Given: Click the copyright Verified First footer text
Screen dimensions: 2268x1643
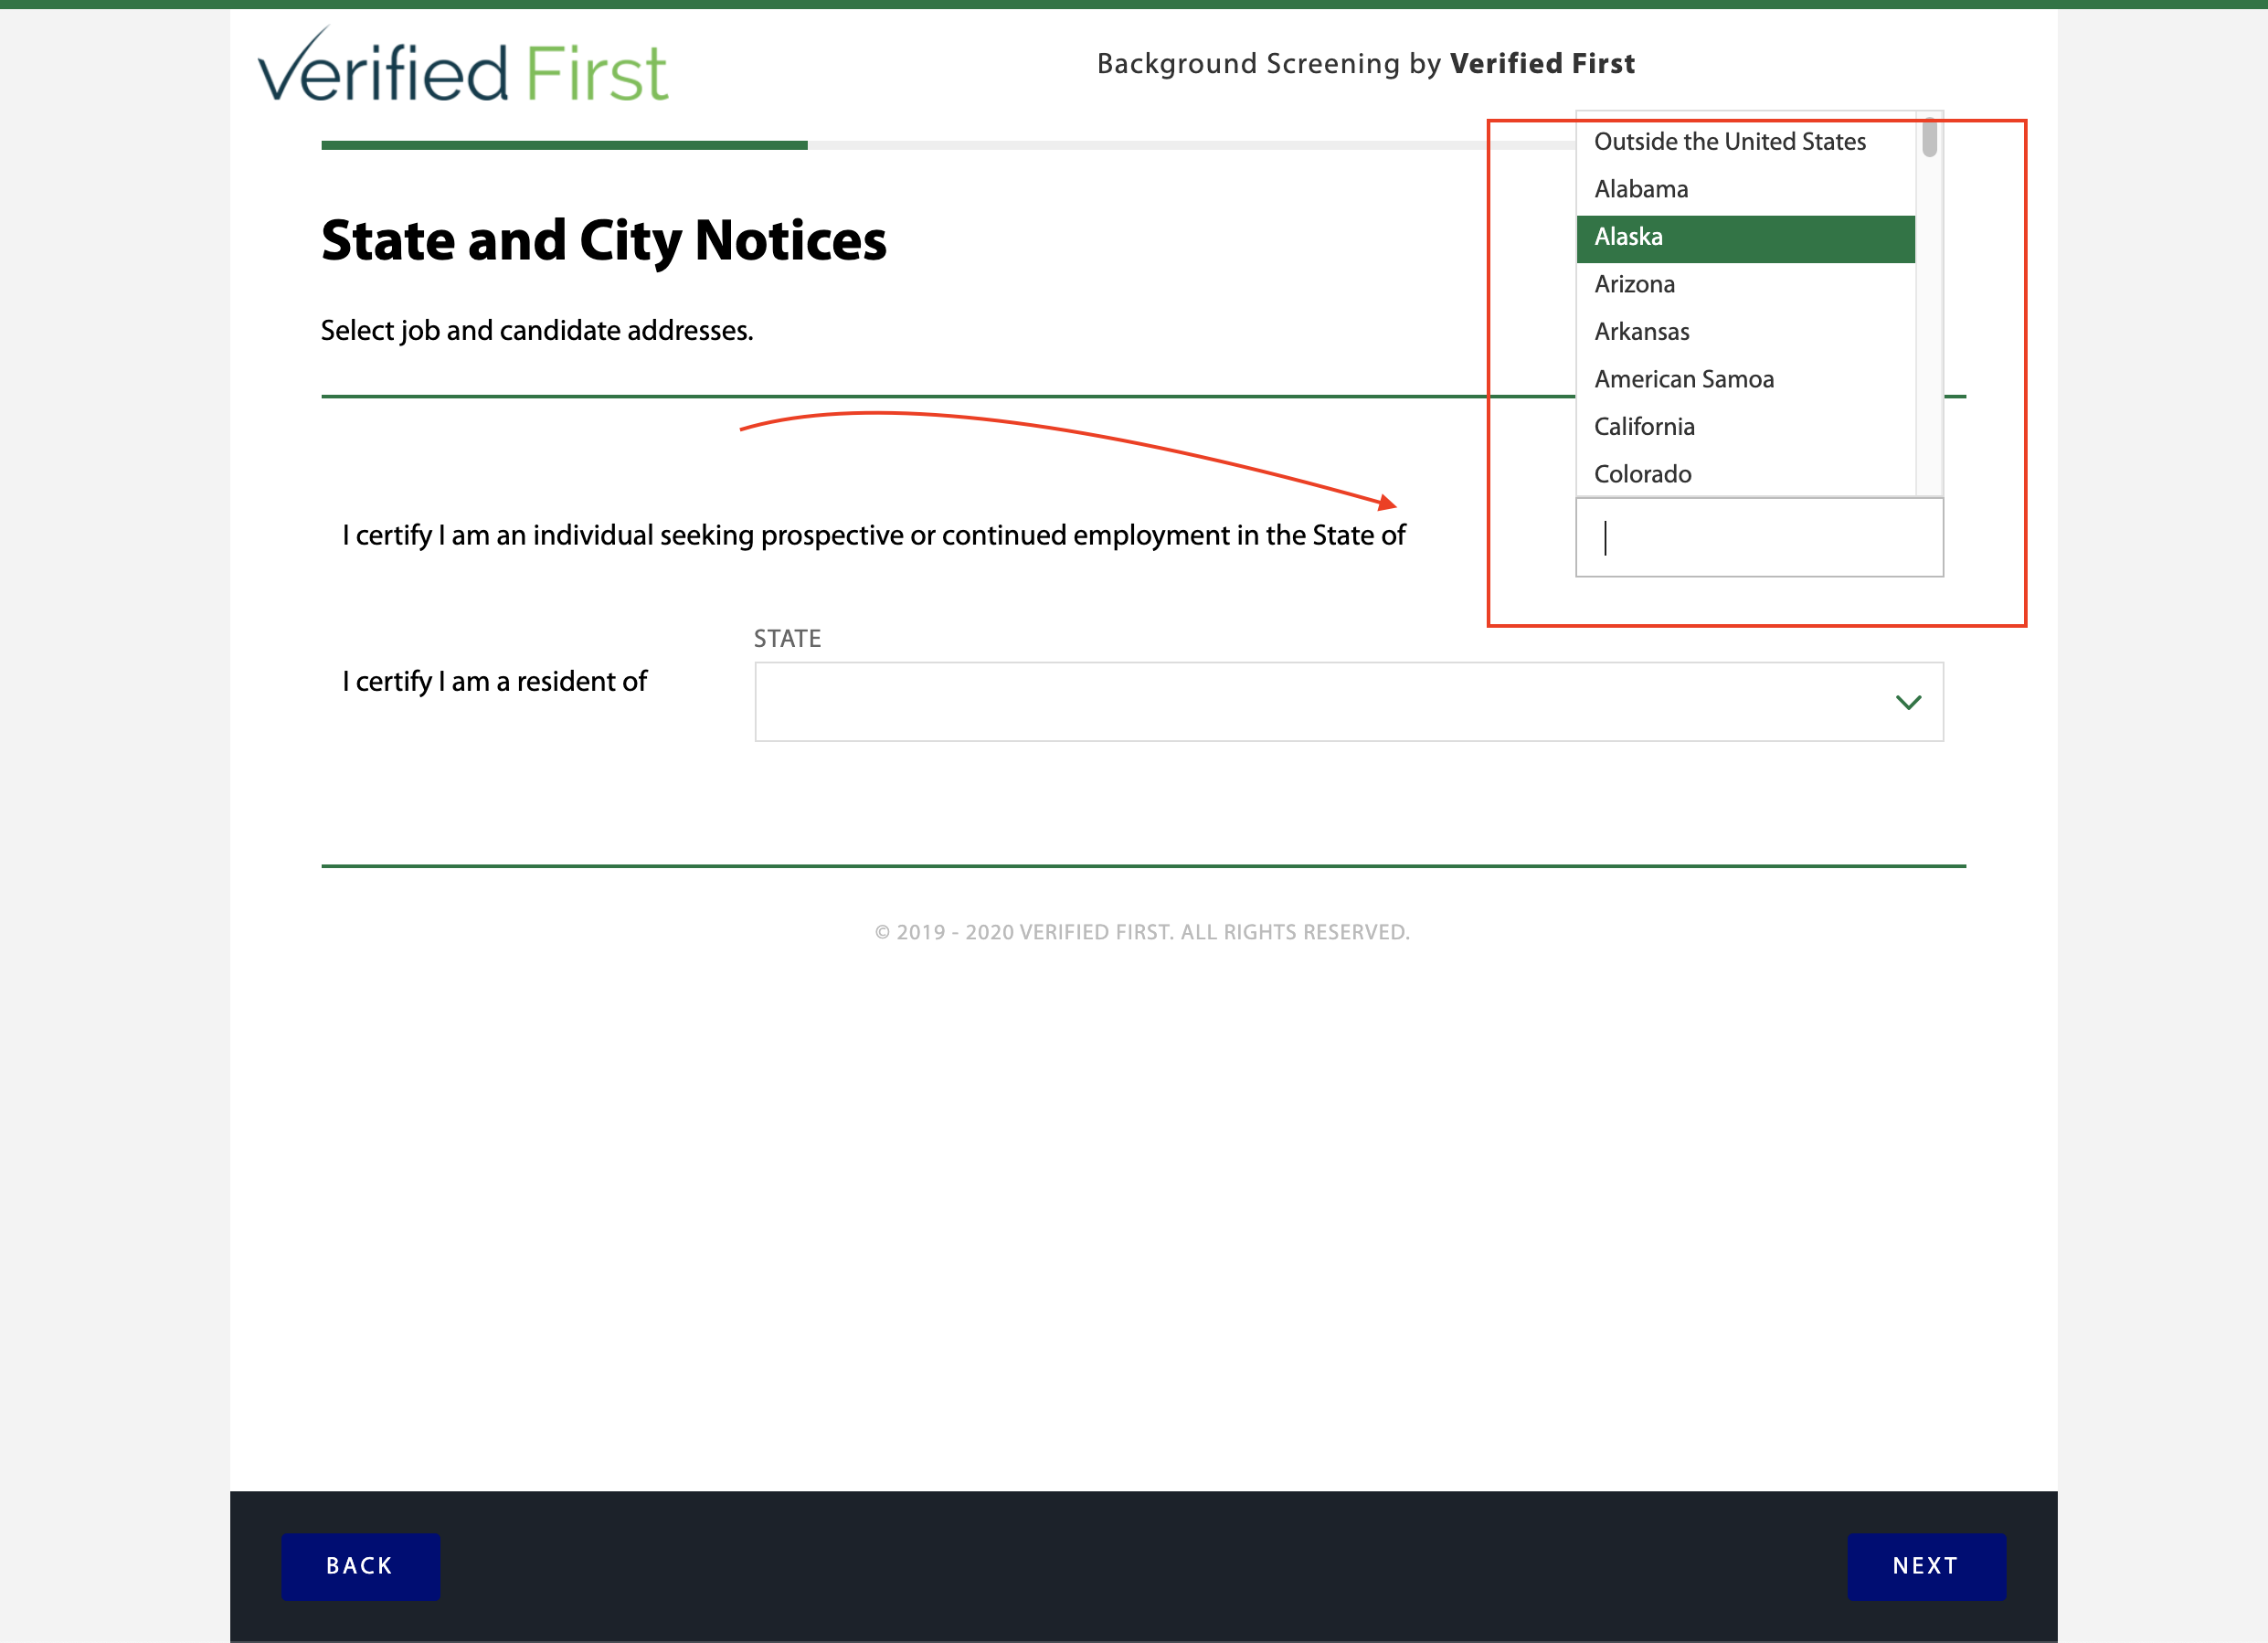Looking at the screenshot, I should [x=1142, y=932].
